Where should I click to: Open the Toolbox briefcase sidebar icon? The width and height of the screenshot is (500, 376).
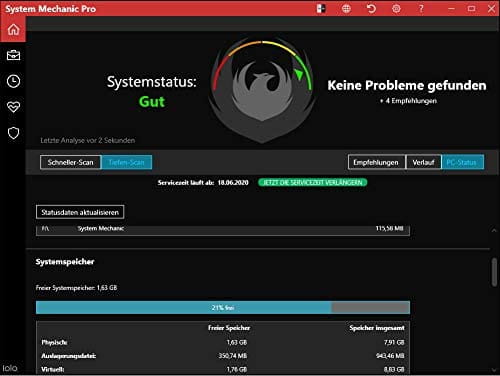point(13,55)
